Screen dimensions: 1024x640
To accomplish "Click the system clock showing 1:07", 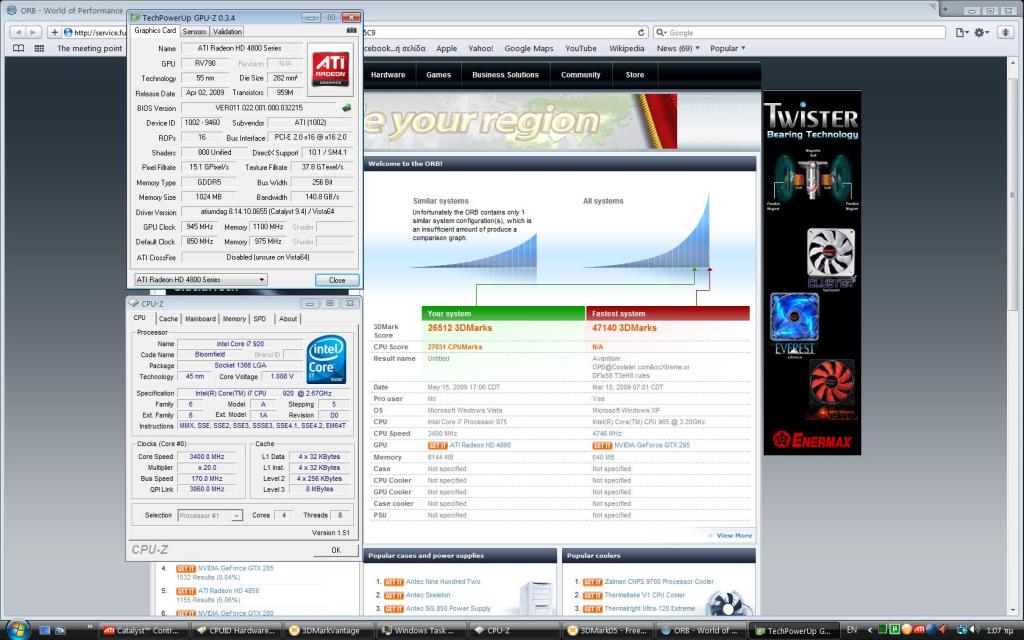I will pyautogui.click(x=999, y=630).
